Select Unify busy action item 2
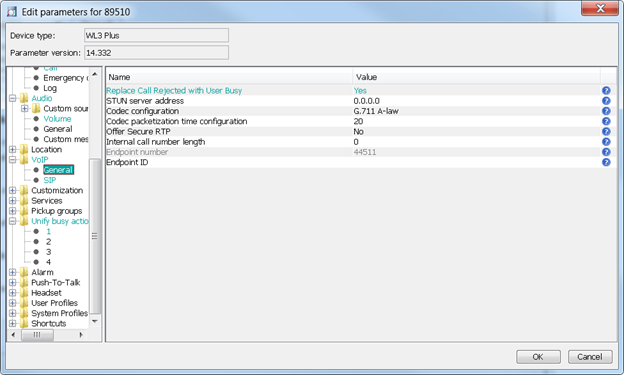Viewport: 624px width, 375px height. (48, 242)
